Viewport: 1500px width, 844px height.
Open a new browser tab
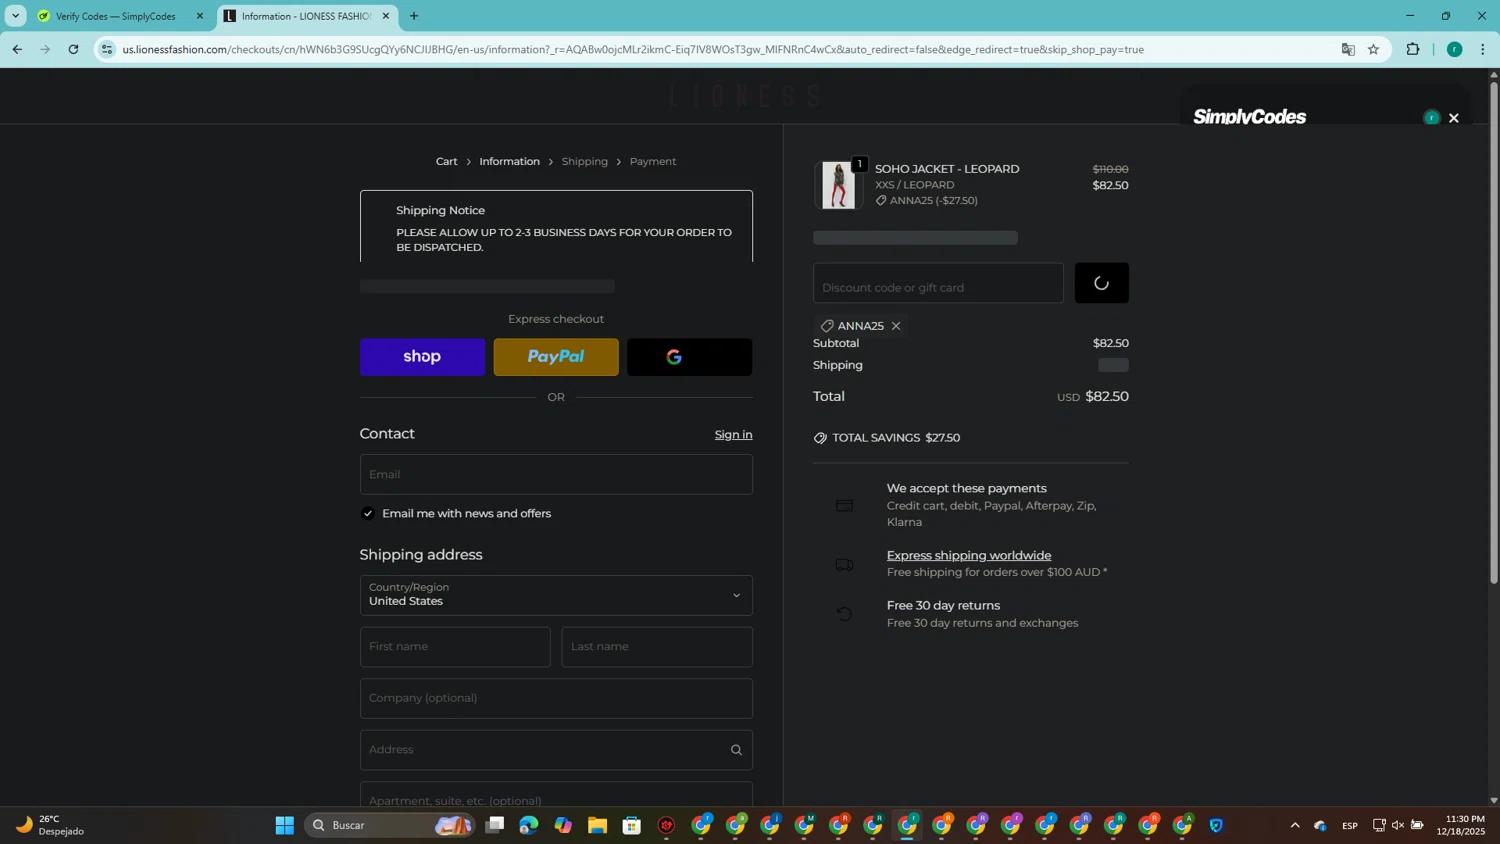(414, 16)
